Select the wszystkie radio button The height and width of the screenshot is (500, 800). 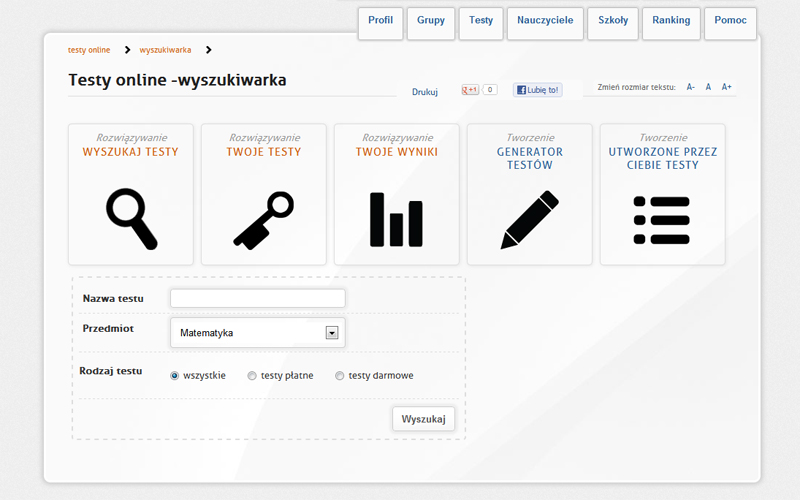coord(174,376)
